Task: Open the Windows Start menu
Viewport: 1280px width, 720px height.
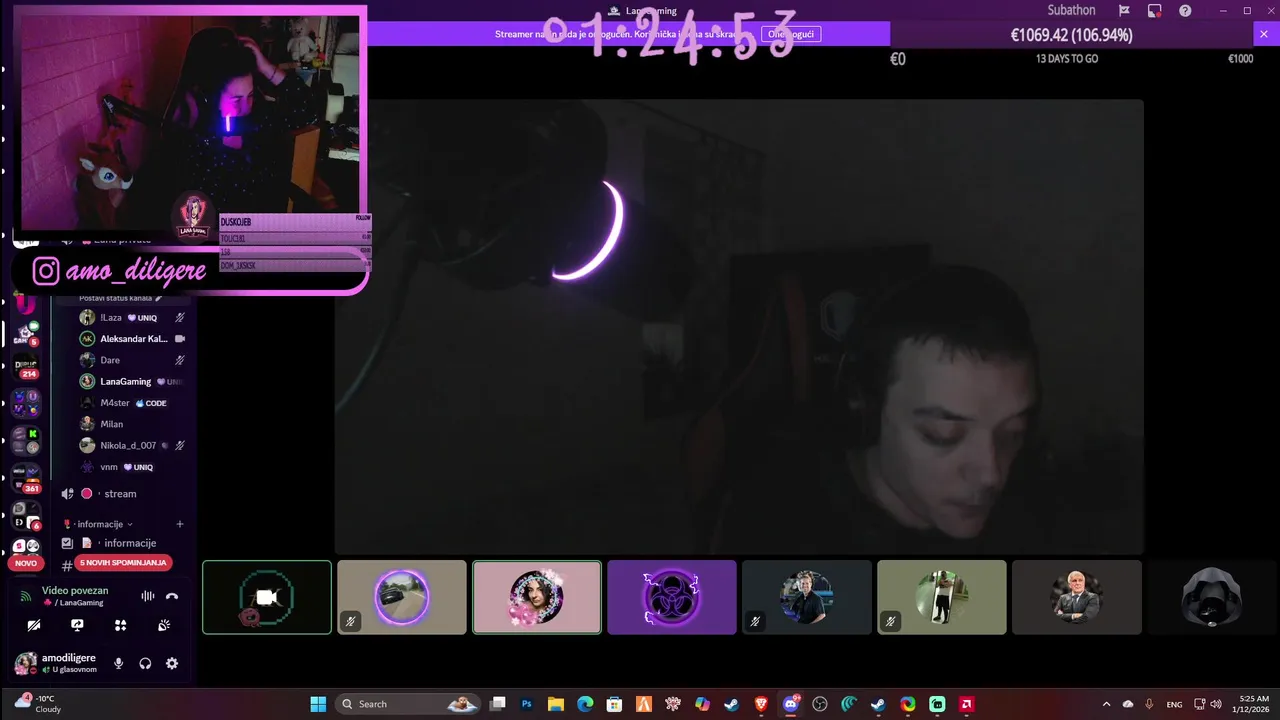Action: (x=318, y=704)
